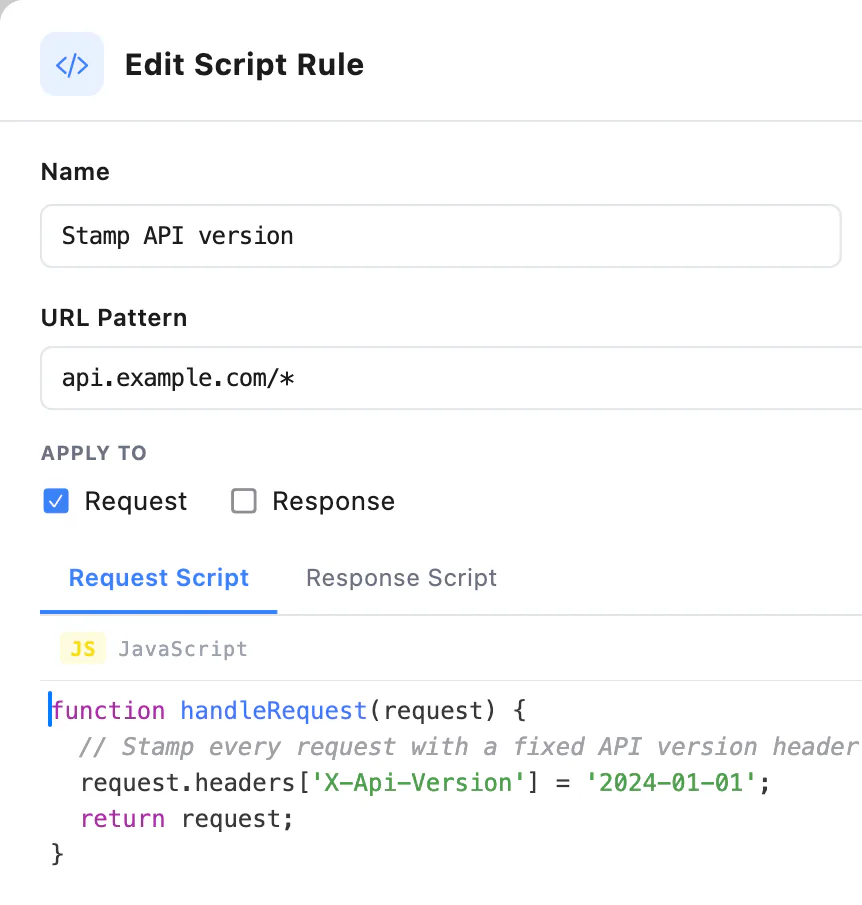Click the 'APPLY TO' section label

click(94, 453)
